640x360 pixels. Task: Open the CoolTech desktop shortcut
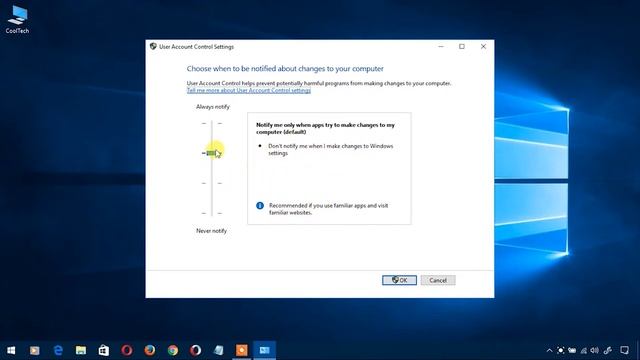pyautogui.click(x=17, y=19)
